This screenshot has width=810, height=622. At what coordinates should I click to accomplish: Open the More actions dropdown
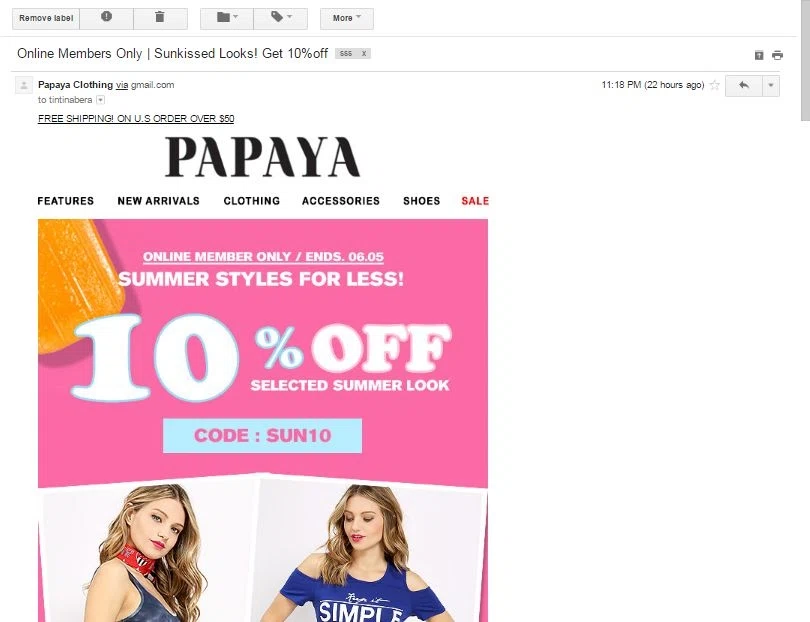pos(347,19)
